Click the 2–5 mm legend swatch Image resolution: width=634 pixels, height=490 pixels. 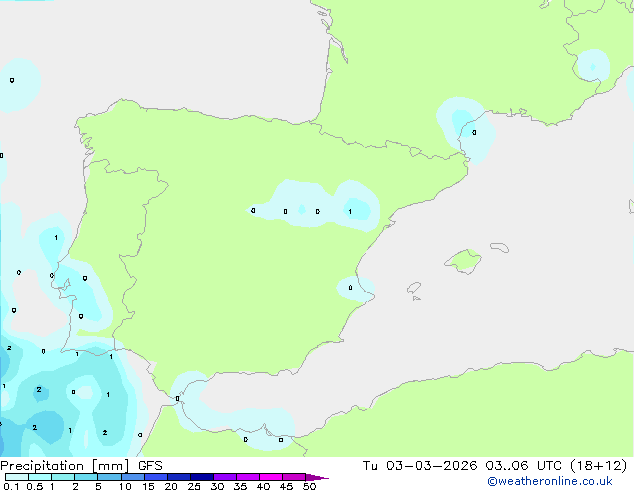tap(86, 477)
